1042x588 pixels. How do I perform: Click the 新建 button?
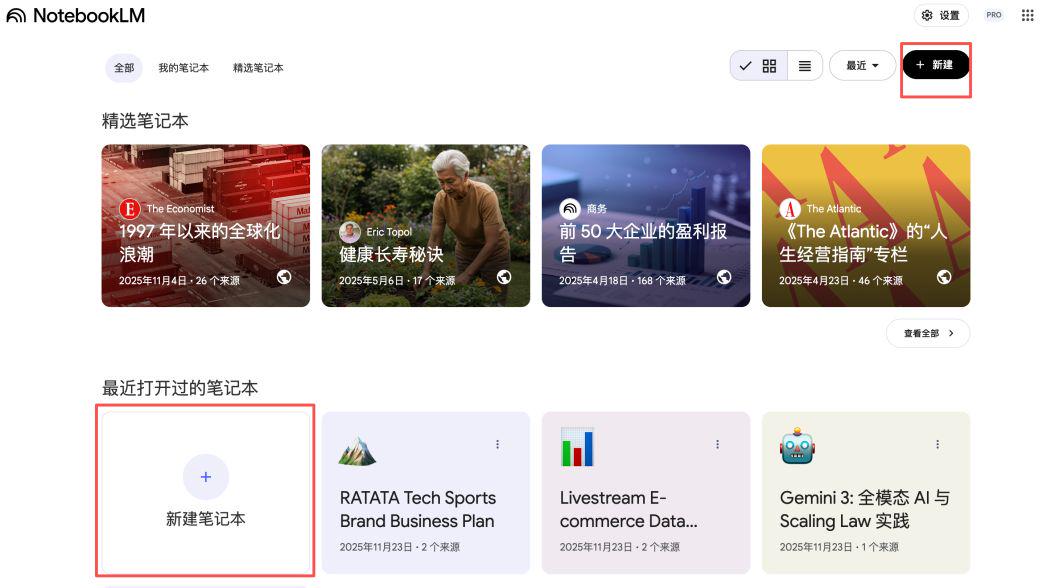click(934, 64)
